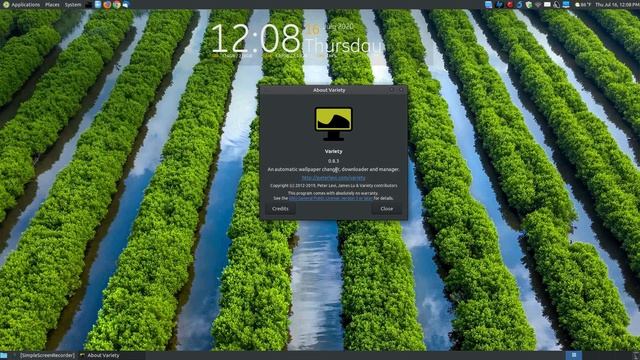Click the dark blue tray icon
Image resolution: width=640 pixels, height=360 pixels.
pyautogui.click(x=499, y=4)
